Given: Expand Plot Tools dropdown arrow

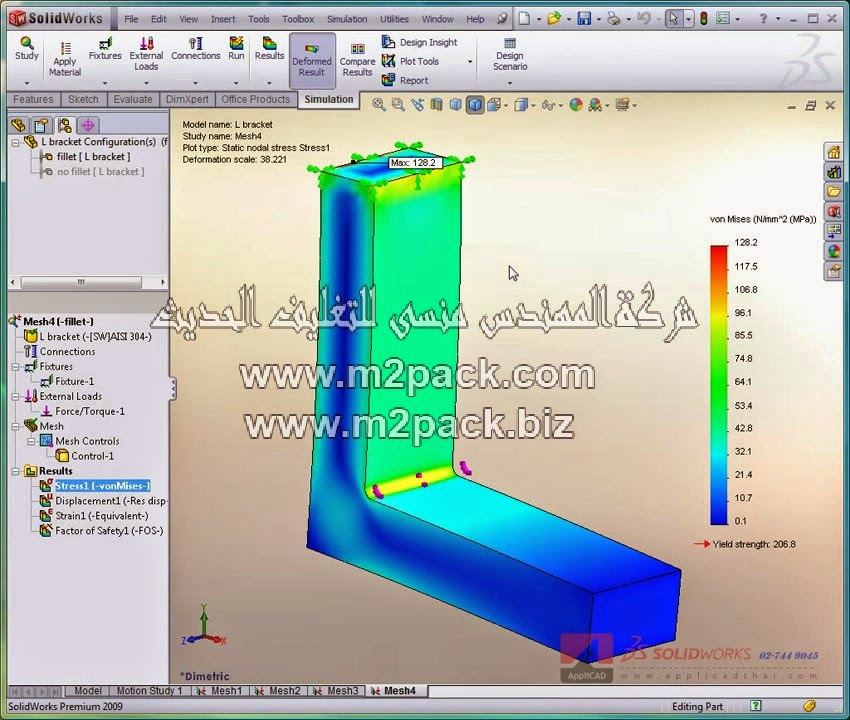Looking at the screenshot, I should 470,62.
